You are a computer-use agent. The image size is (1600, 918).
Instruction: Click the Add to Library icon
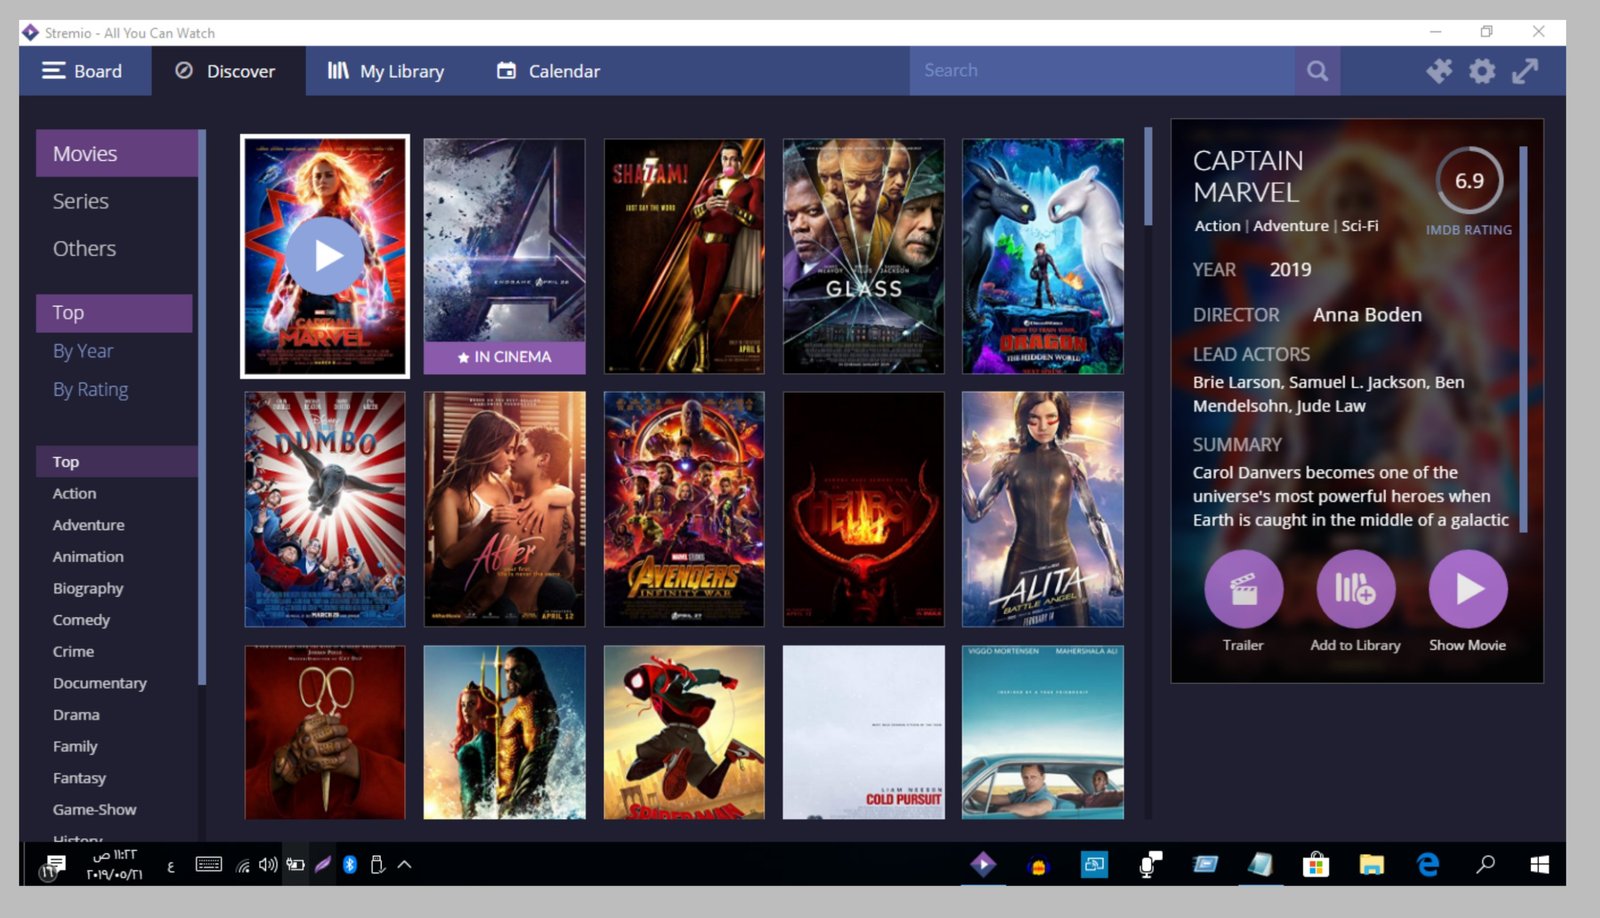tap(1355, 589)
